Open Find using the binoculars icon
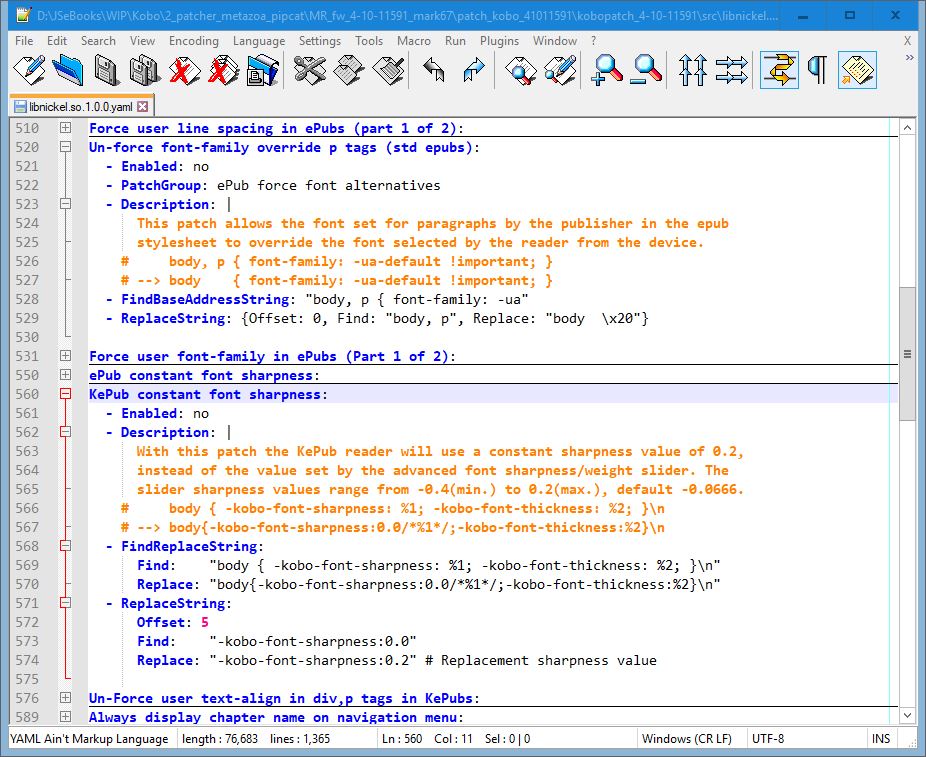 [521, 70]
